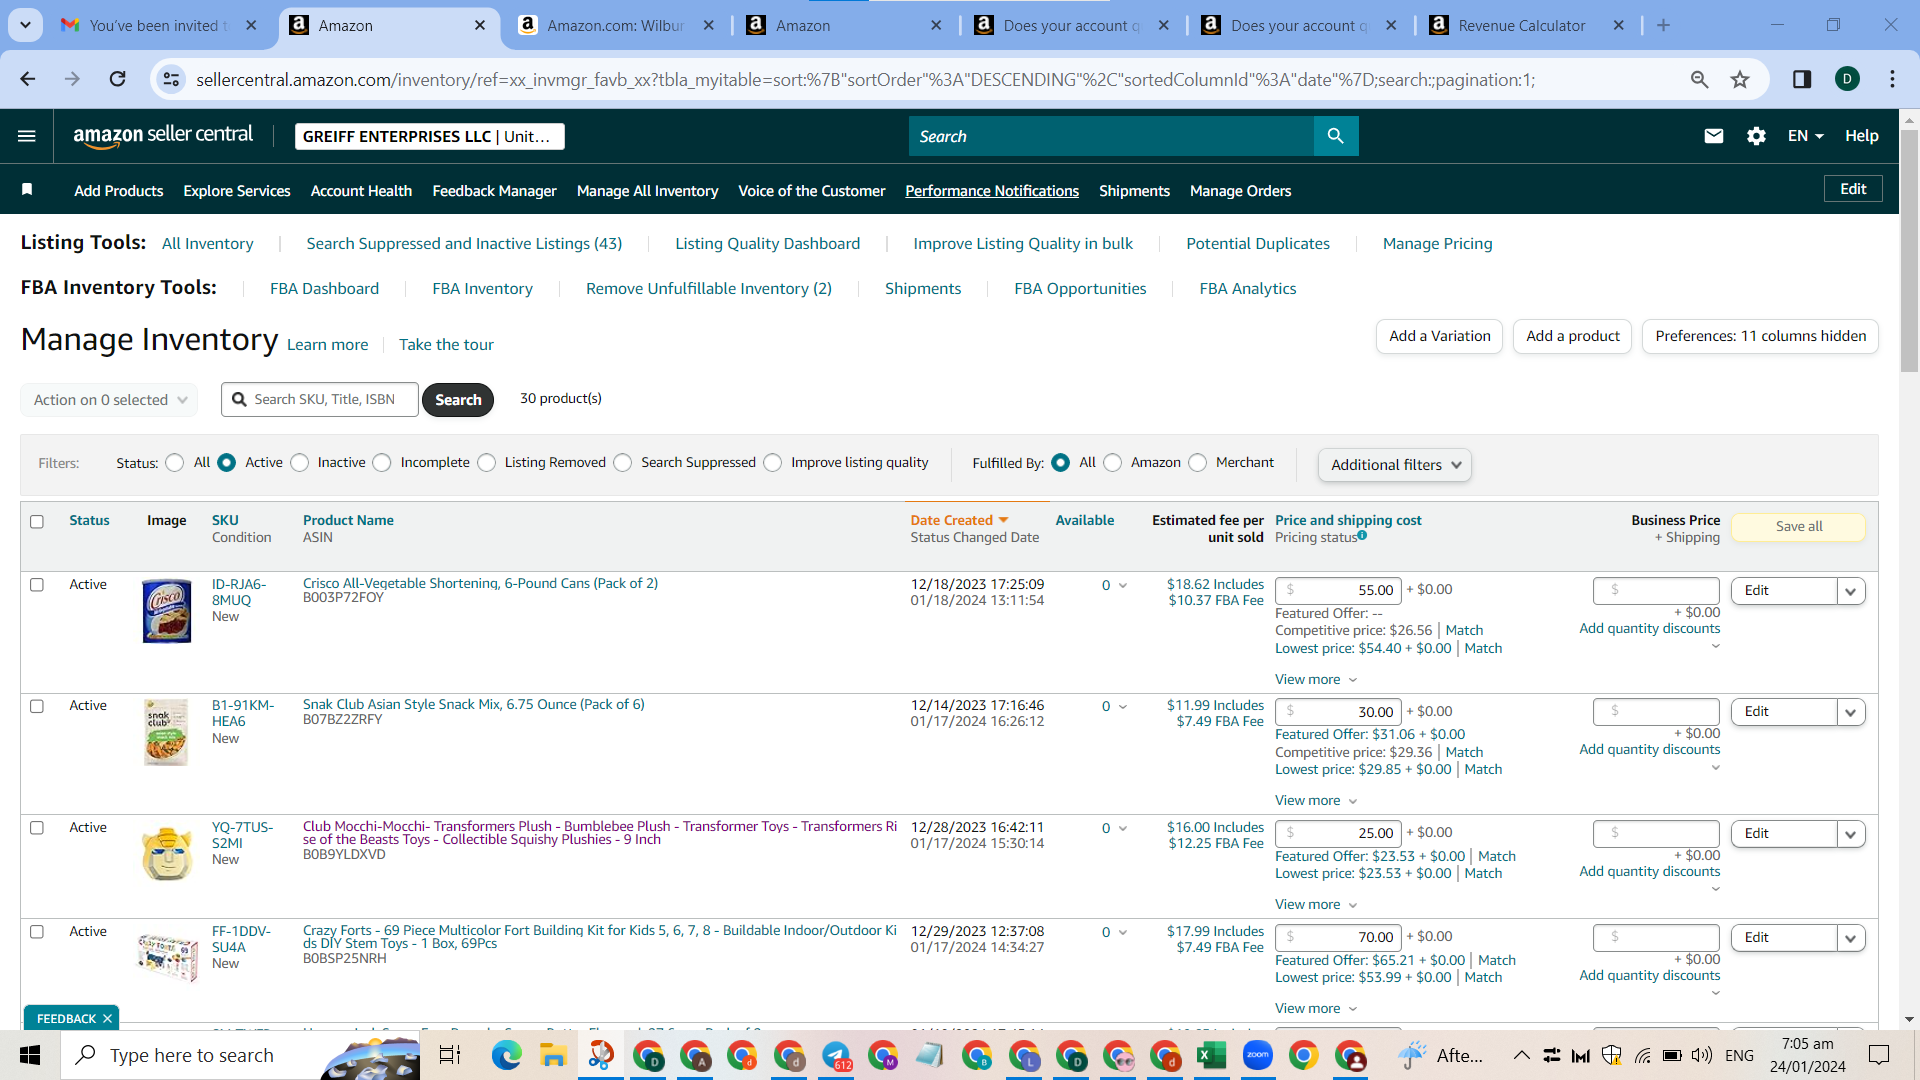The height and width of the screenshot is (1080, 1920).
Task: Open Voice of the Customer menu item
Action: (x=811, y=191)
